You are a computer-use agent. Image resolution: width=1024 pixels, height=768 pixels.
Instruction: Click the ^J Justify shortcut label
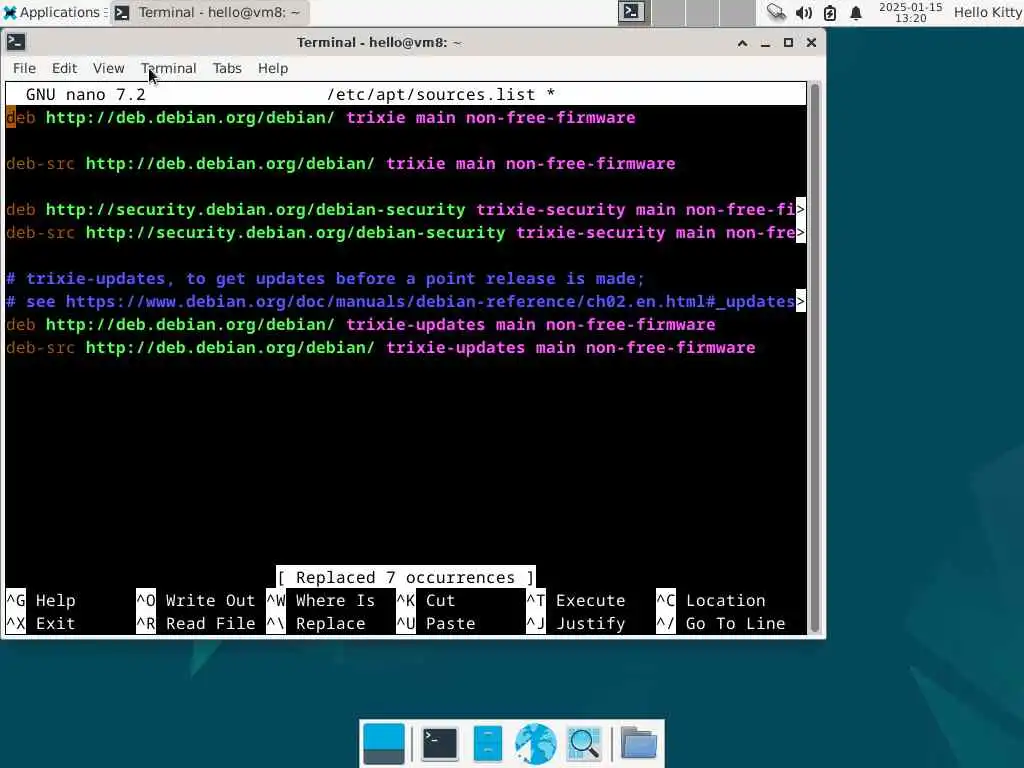pos(576,624)
